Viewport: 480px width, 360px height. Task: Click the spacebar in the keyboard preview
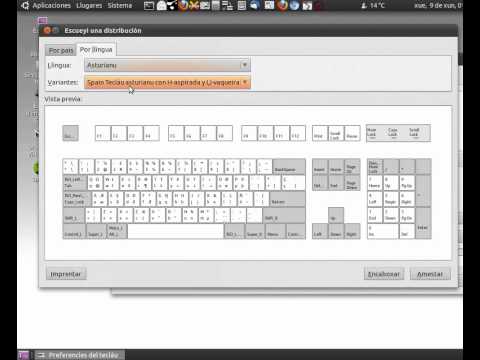[175, 231]
